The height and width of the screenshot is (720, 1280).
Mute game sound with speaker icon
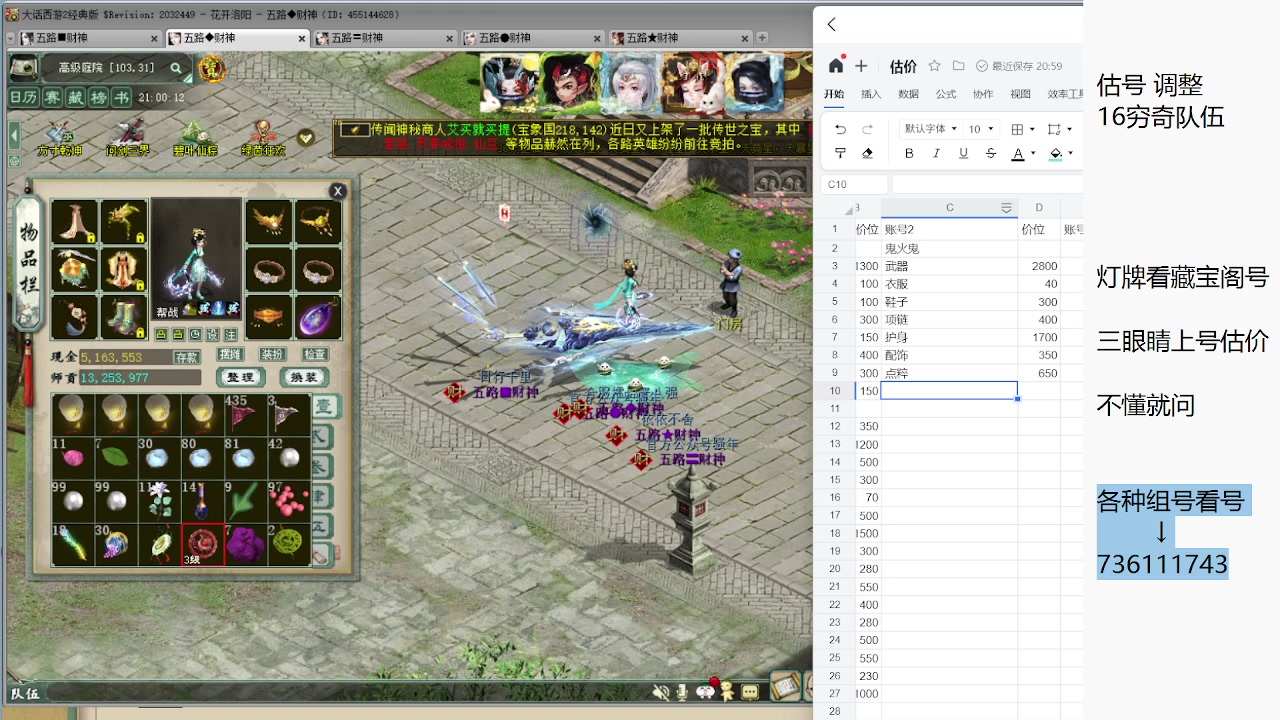point(661,691)
